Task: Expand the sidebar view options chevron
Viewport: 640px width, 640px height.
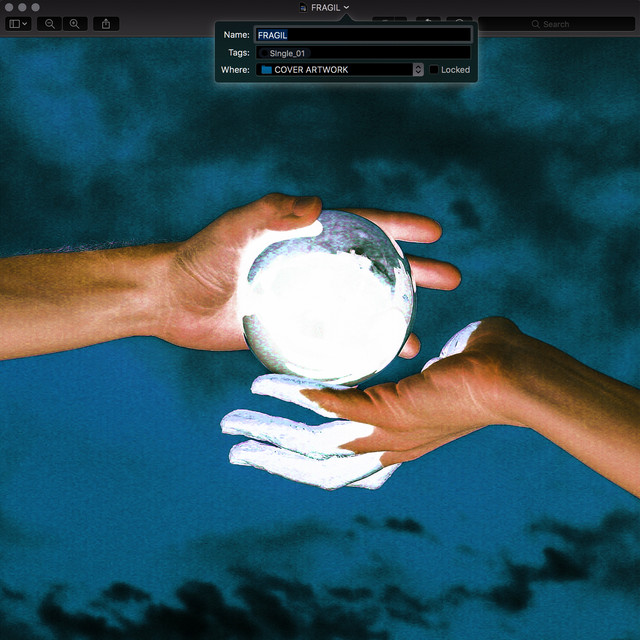Action: tap(25, 24)
